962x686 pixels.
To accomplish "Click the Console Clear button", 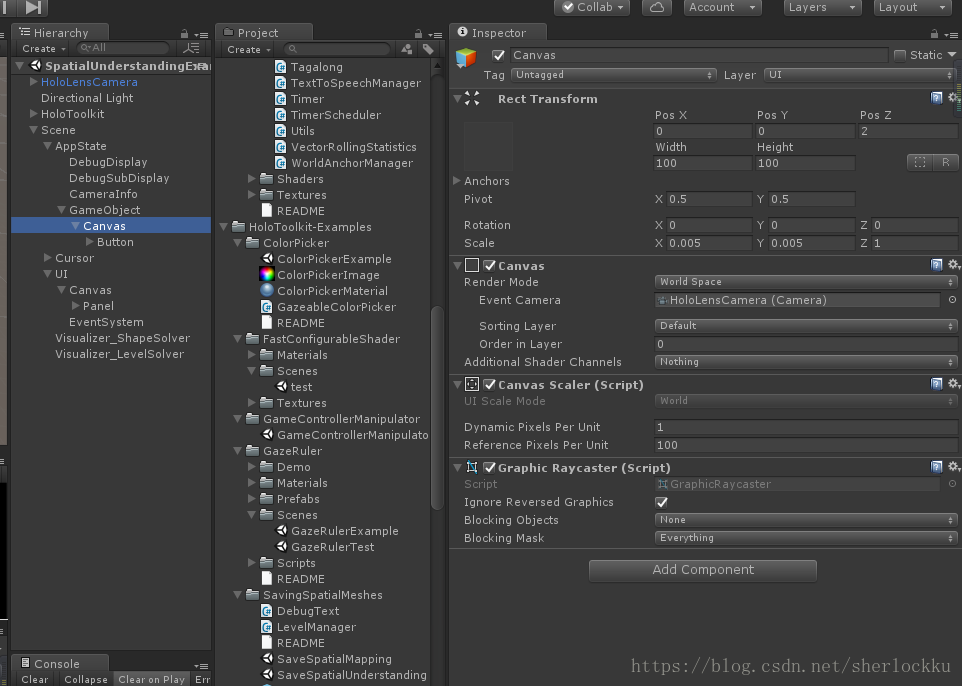I will [x=34, y=679].
